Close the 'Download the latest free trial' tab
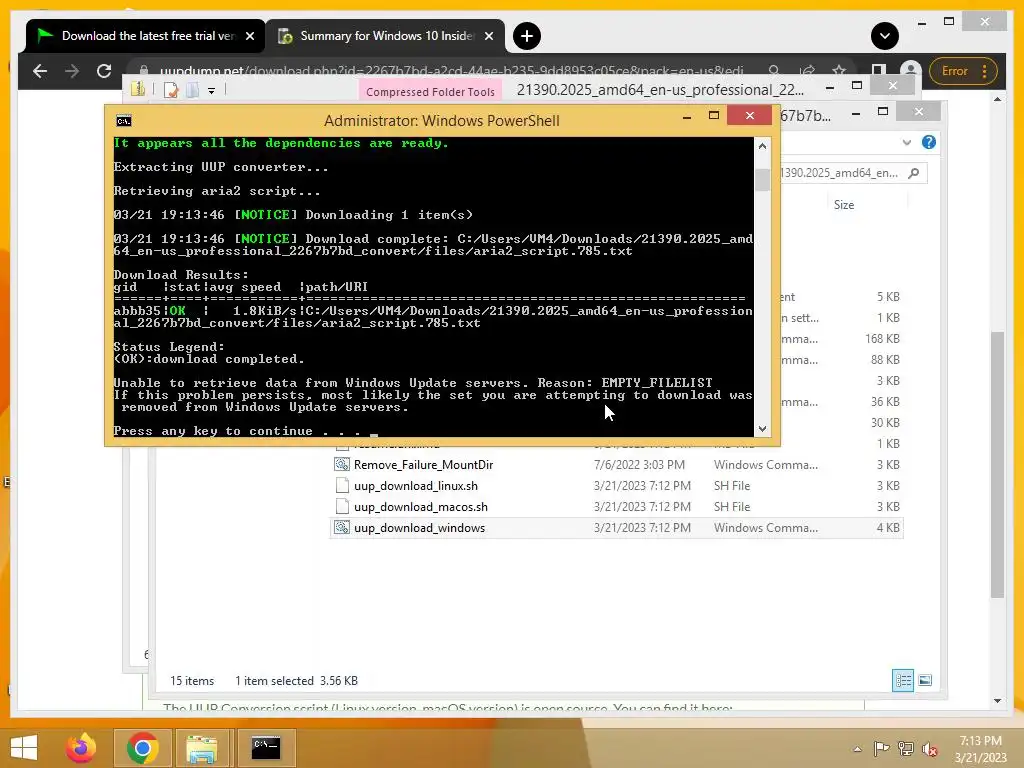The image size is (1024, 768). pyautogui.click(x=249, y=36)
